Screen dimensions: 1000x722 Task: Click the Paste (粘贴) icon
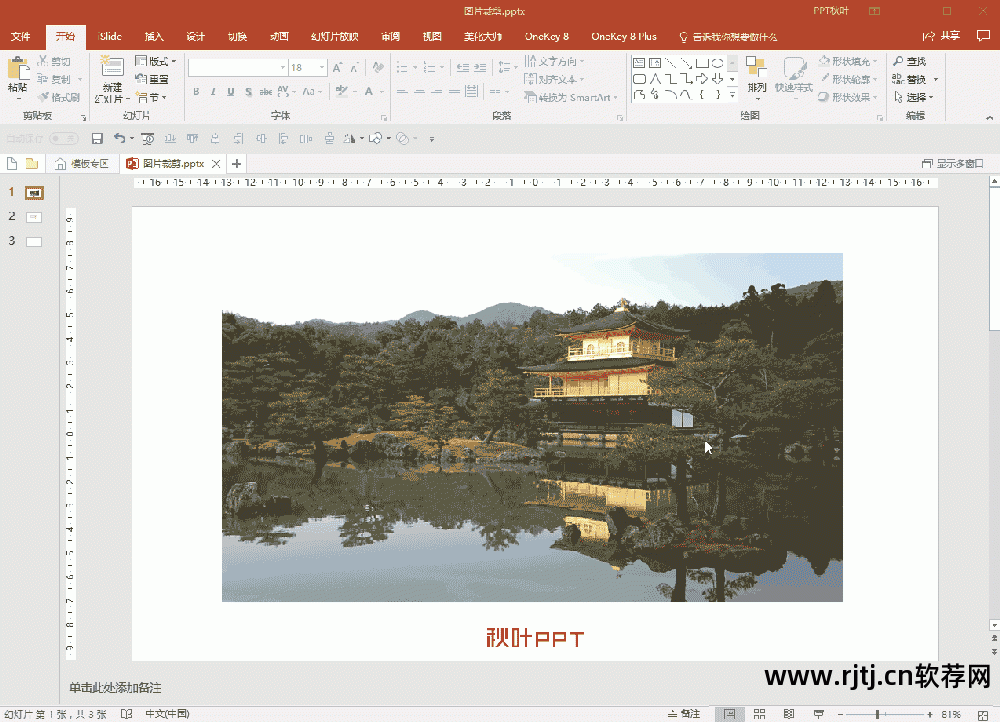(17, 70)
